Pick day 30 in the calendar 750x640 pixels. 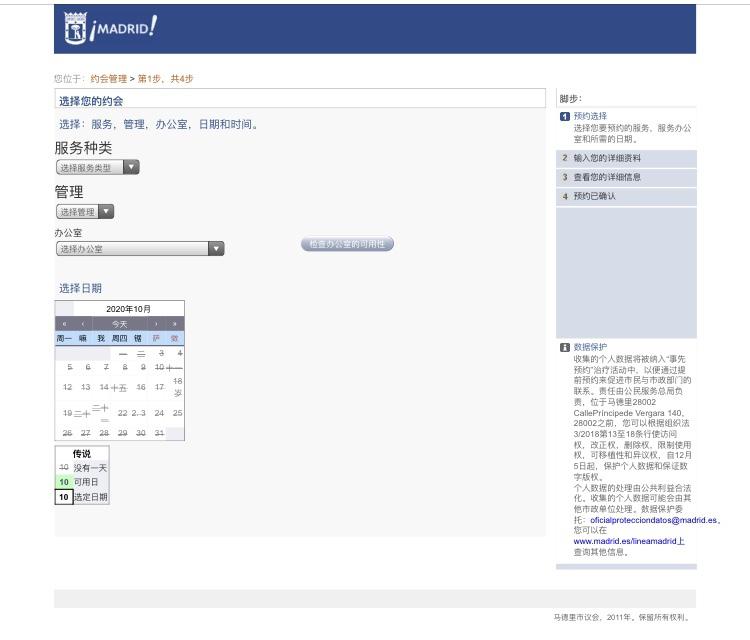pos(141,433)
